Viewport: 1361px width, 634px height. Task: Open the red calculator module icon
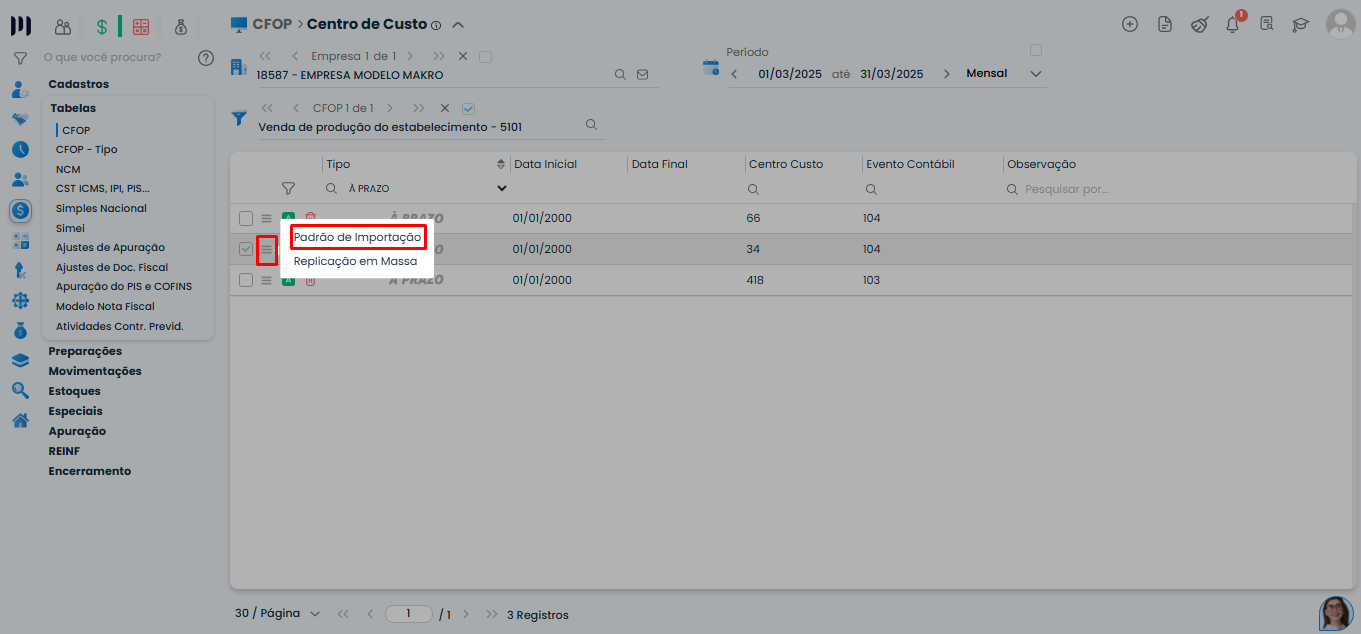tap(141, 27)
